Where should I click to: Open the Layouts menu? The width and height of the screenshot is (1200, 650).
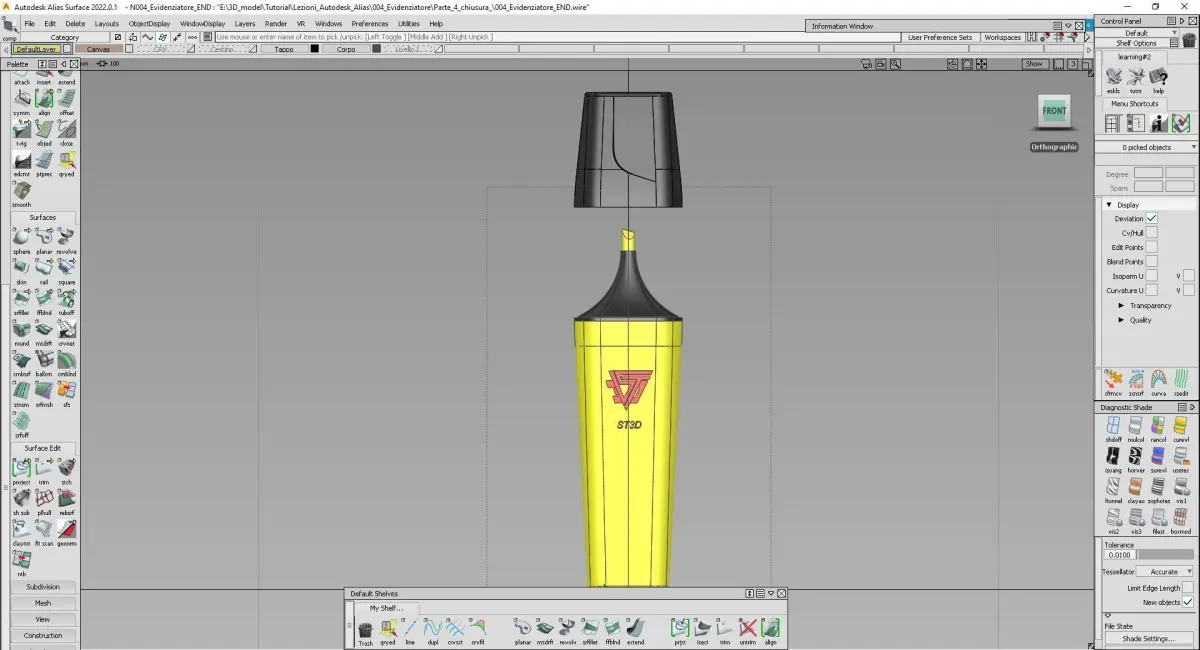[x=106, y=23]
